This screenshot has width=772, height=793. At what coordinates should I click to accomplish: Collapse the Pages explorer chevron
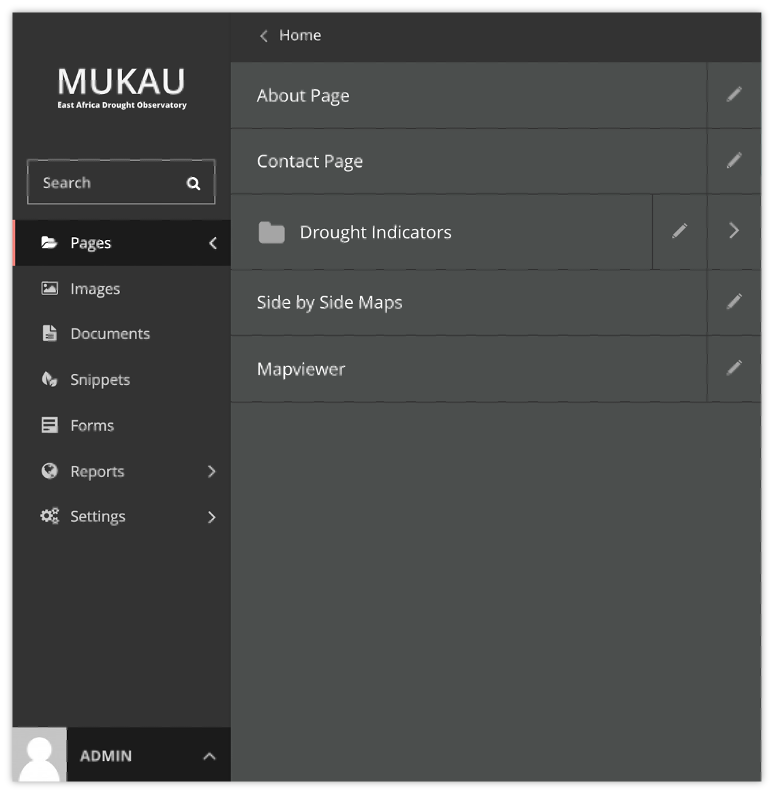click(x=213, y=243)
